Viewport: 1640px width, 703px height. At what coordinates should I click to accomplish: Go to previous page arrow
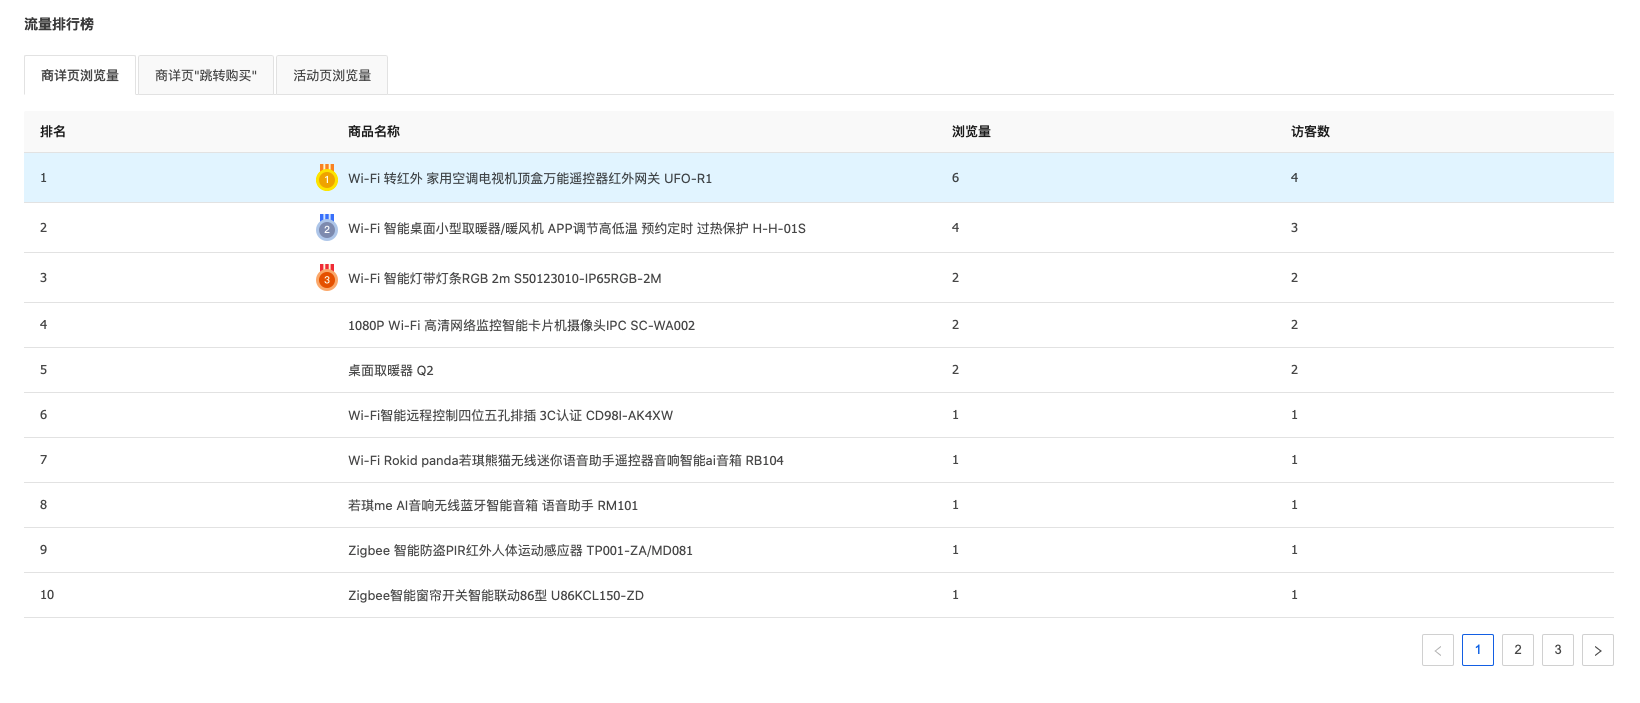tap(1438, 650)
